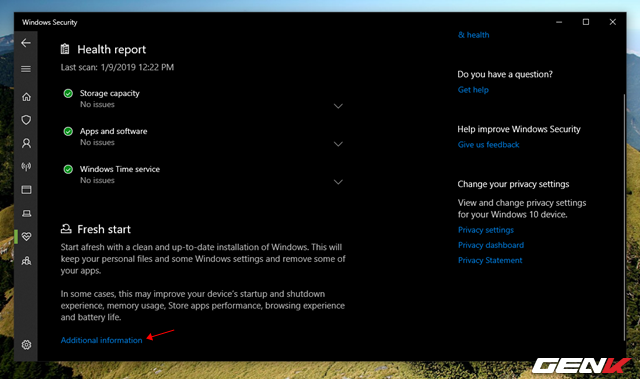Open Device security laptop icon
640x379 pixels.
coord(26,213)
